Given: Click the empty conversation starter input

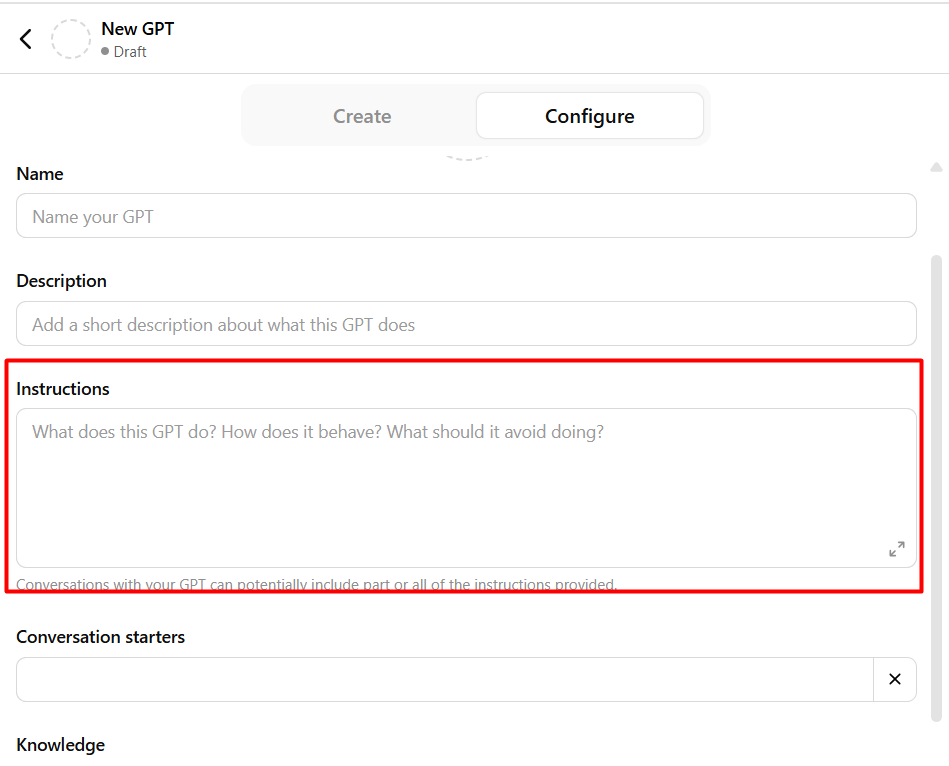Looking at the screenshot, I should [445, 679].
